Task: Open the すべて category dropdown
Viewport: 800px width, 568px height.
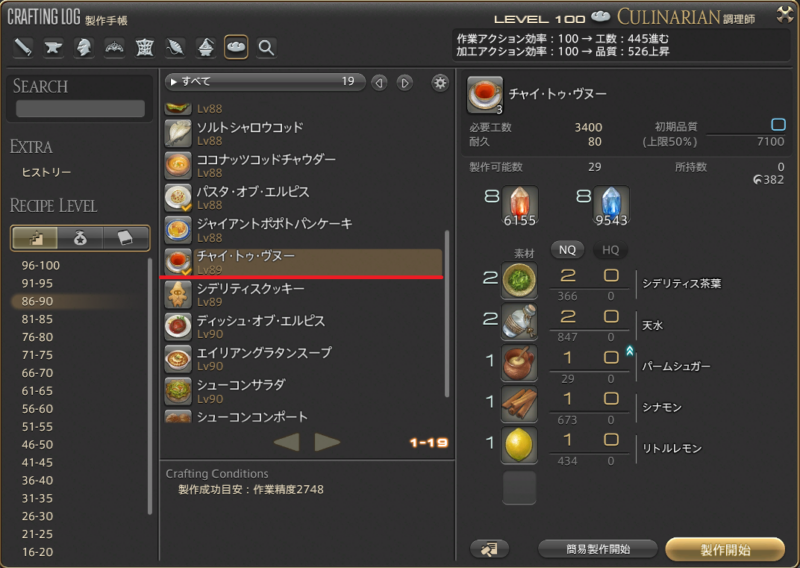Action: pyautogui.click(x=265, y=82)
